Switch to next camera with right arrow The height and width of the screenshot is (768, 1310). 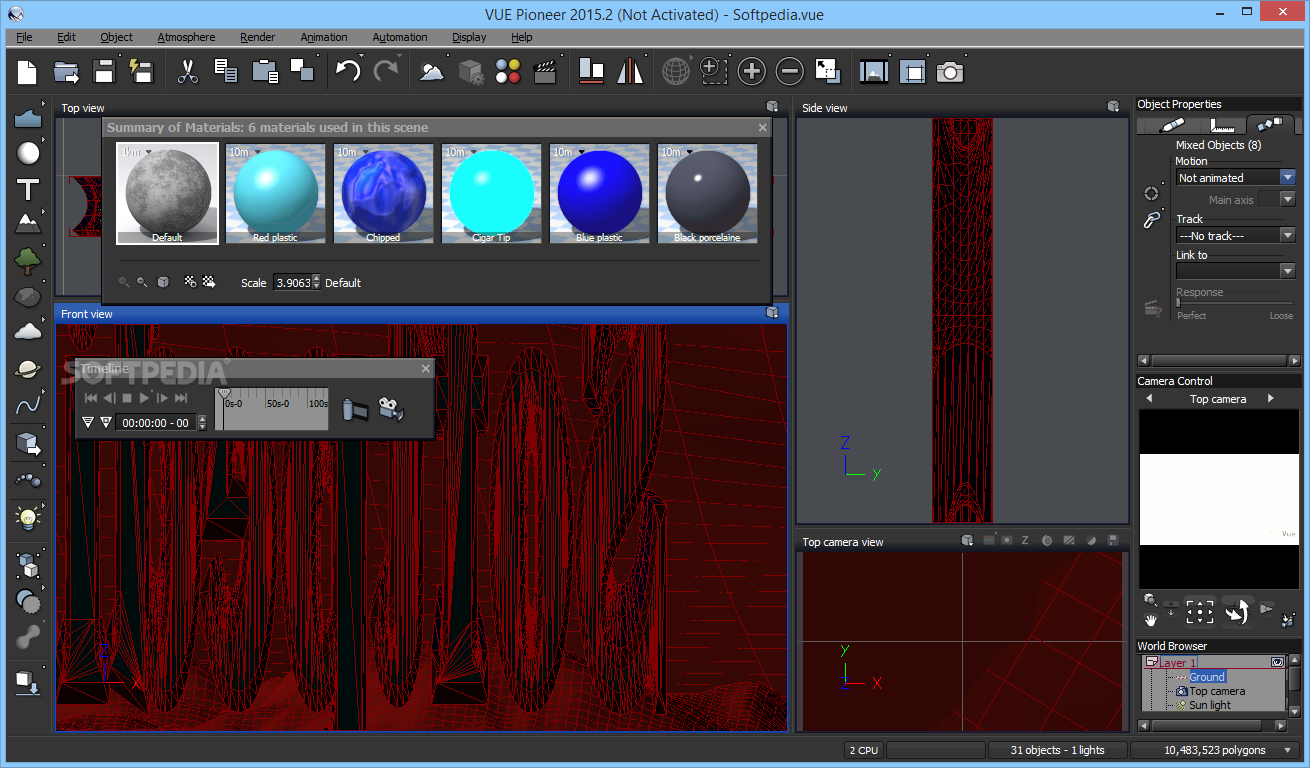pyautogui.click(x=1271, y=398)
